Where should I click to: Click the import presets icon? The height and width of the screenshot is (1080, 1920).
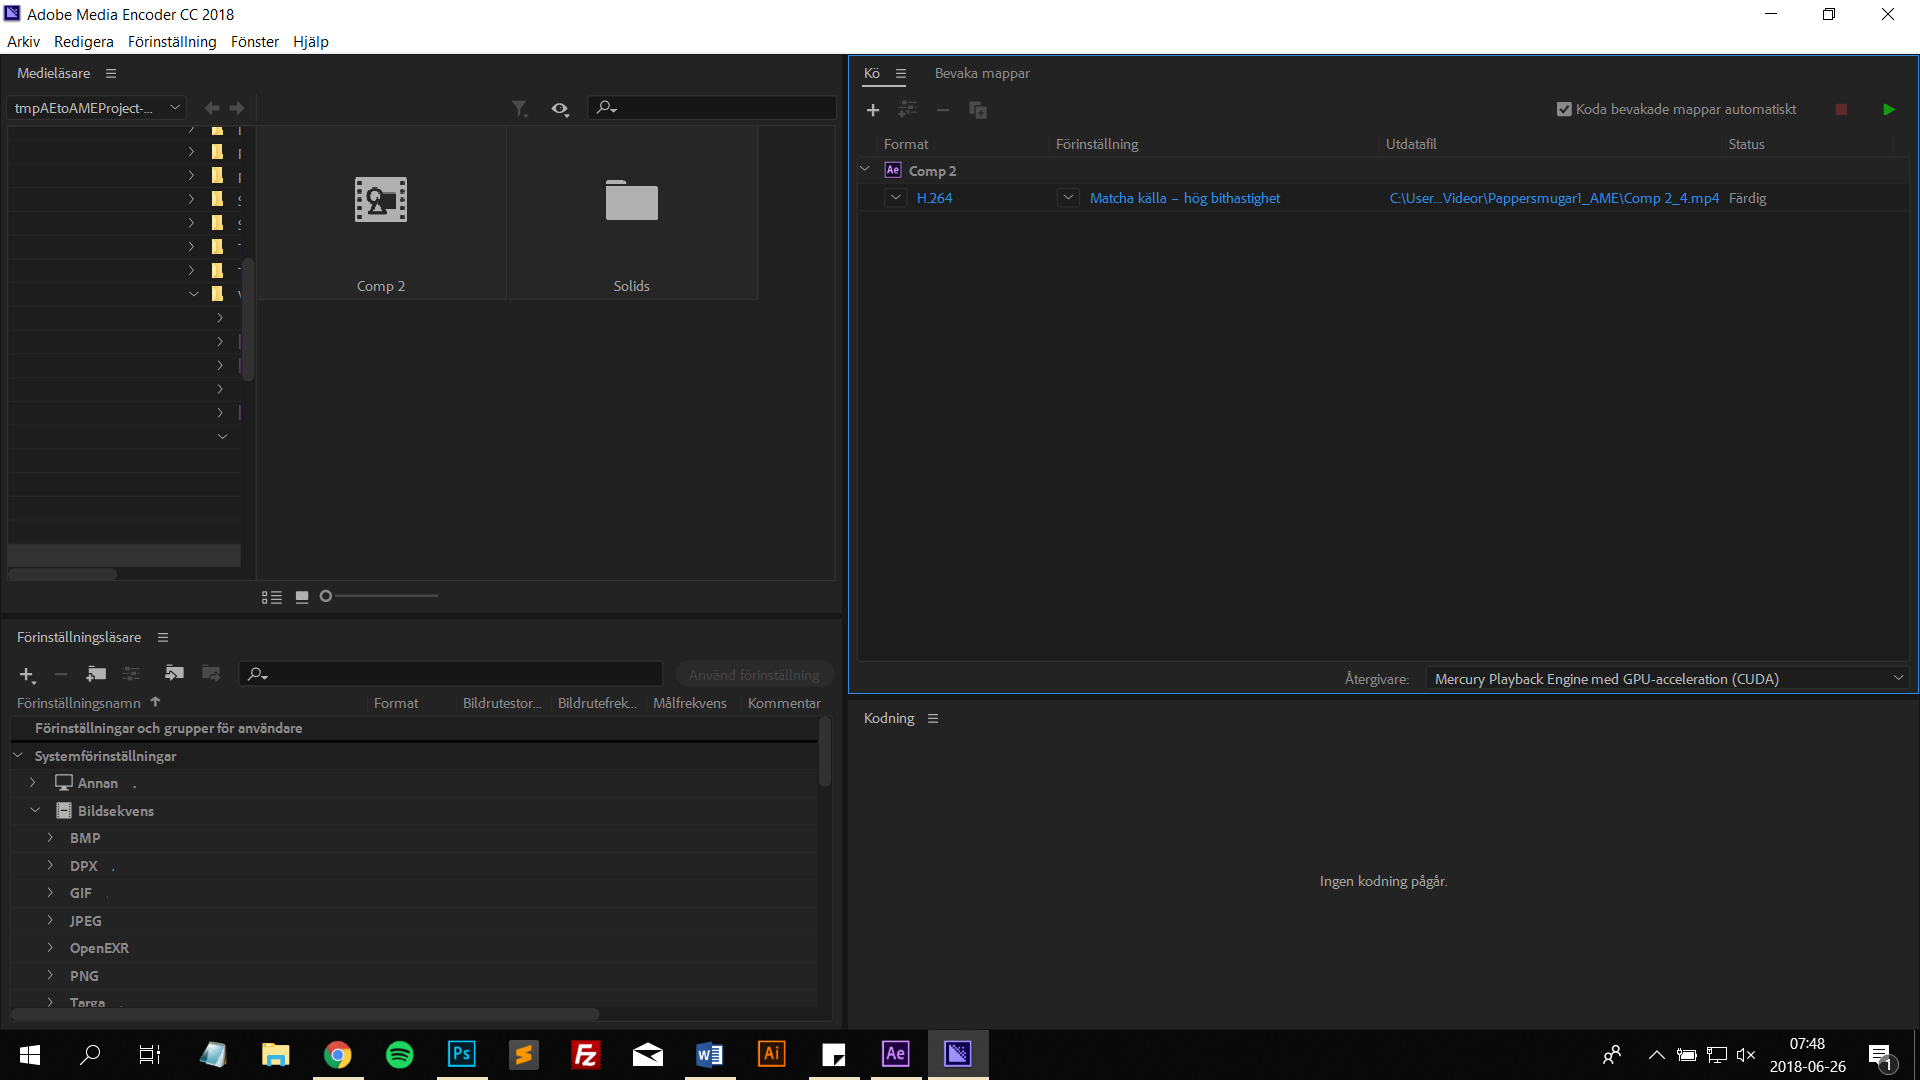pyautogui.click(x=174, y=673)
